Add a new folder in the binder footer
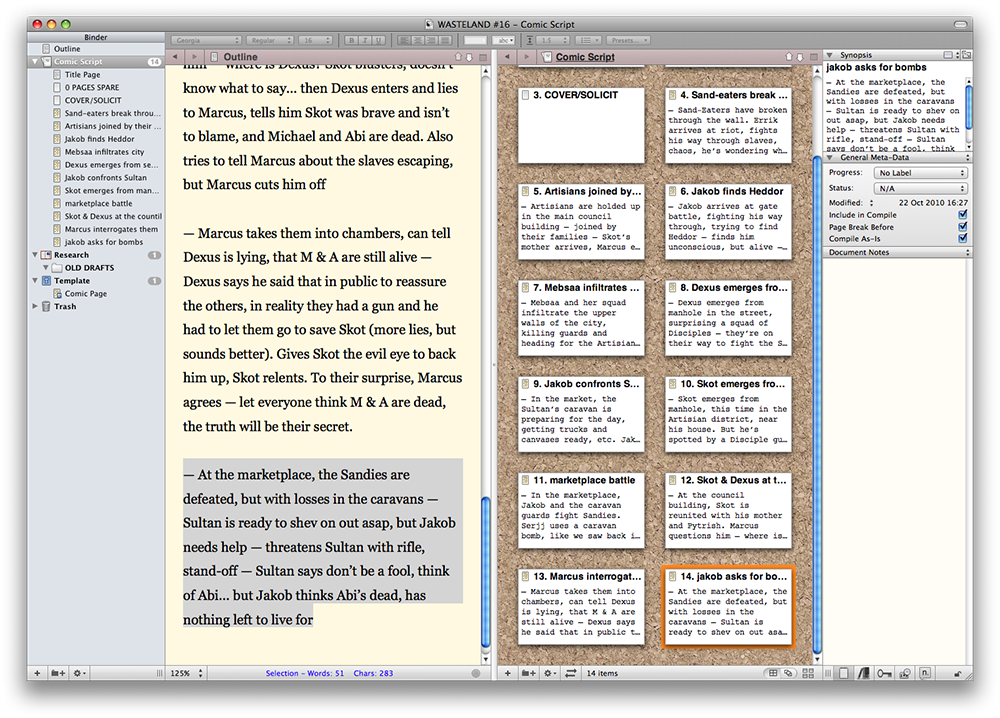The image size is (1000, 718). 58,674
